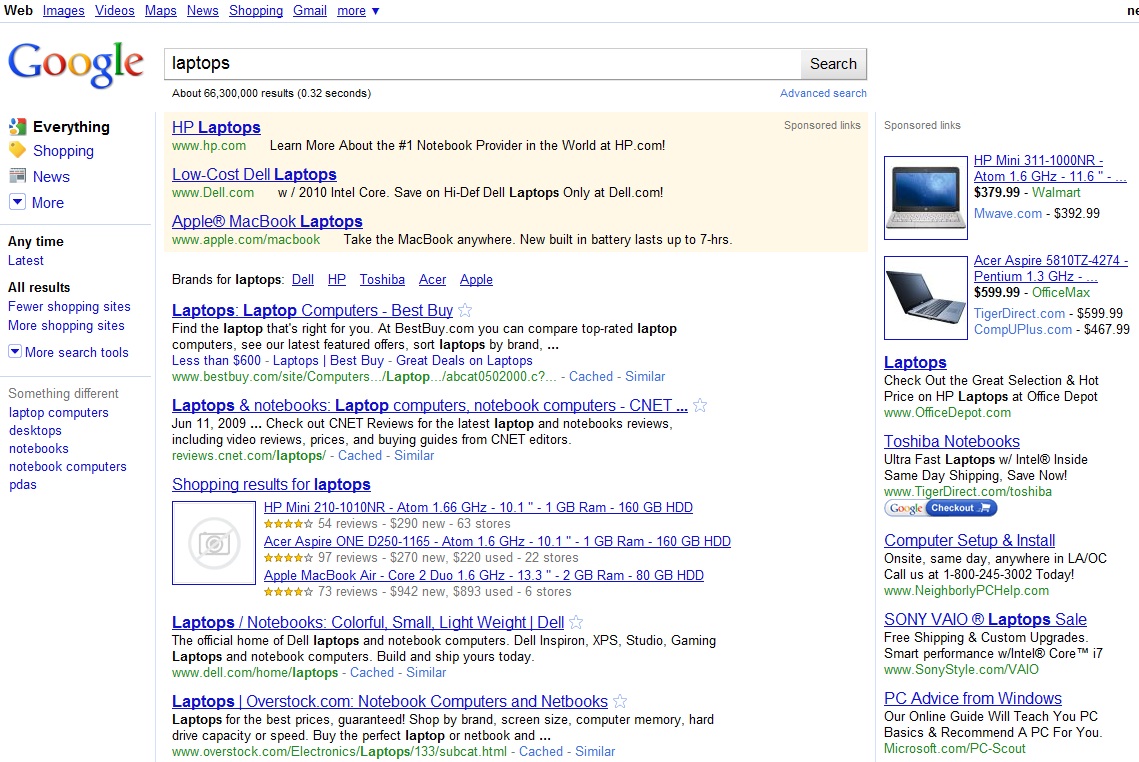
Task: Click the search input field containing laptops
Action: click(x=482, y=64)
